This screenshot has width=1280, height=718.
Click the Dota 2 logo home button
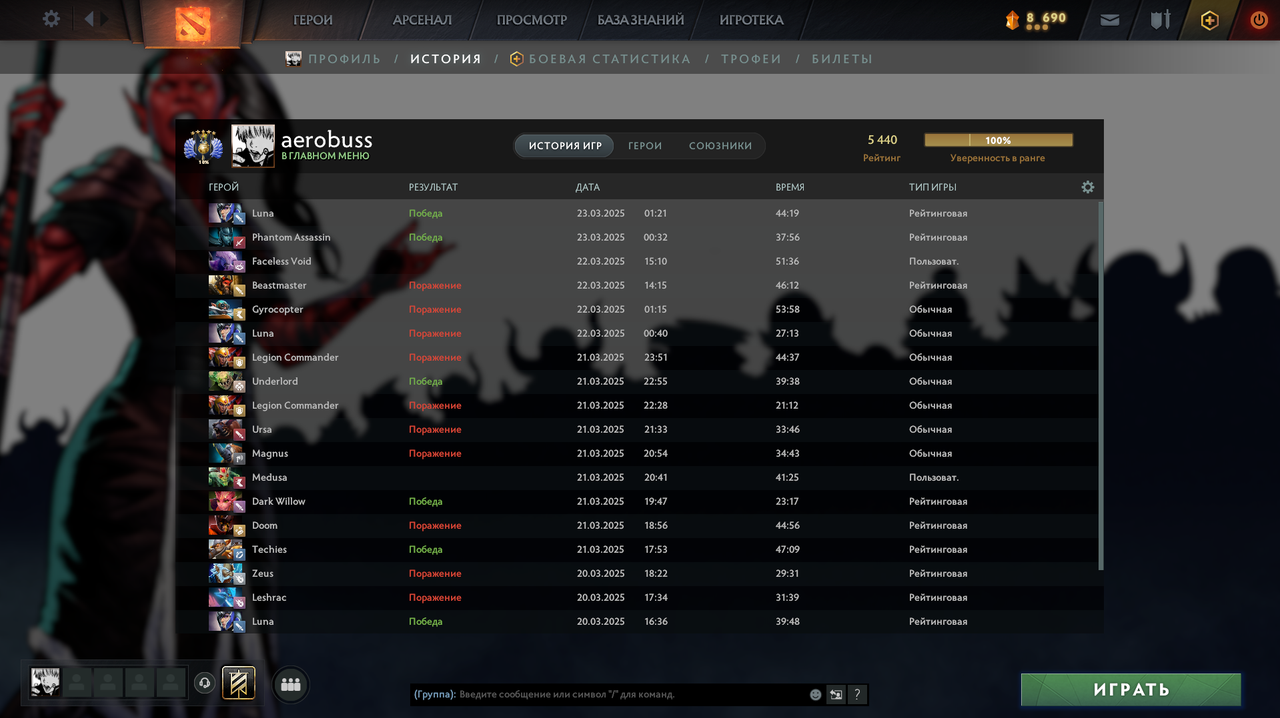click(x=192, y=23)
